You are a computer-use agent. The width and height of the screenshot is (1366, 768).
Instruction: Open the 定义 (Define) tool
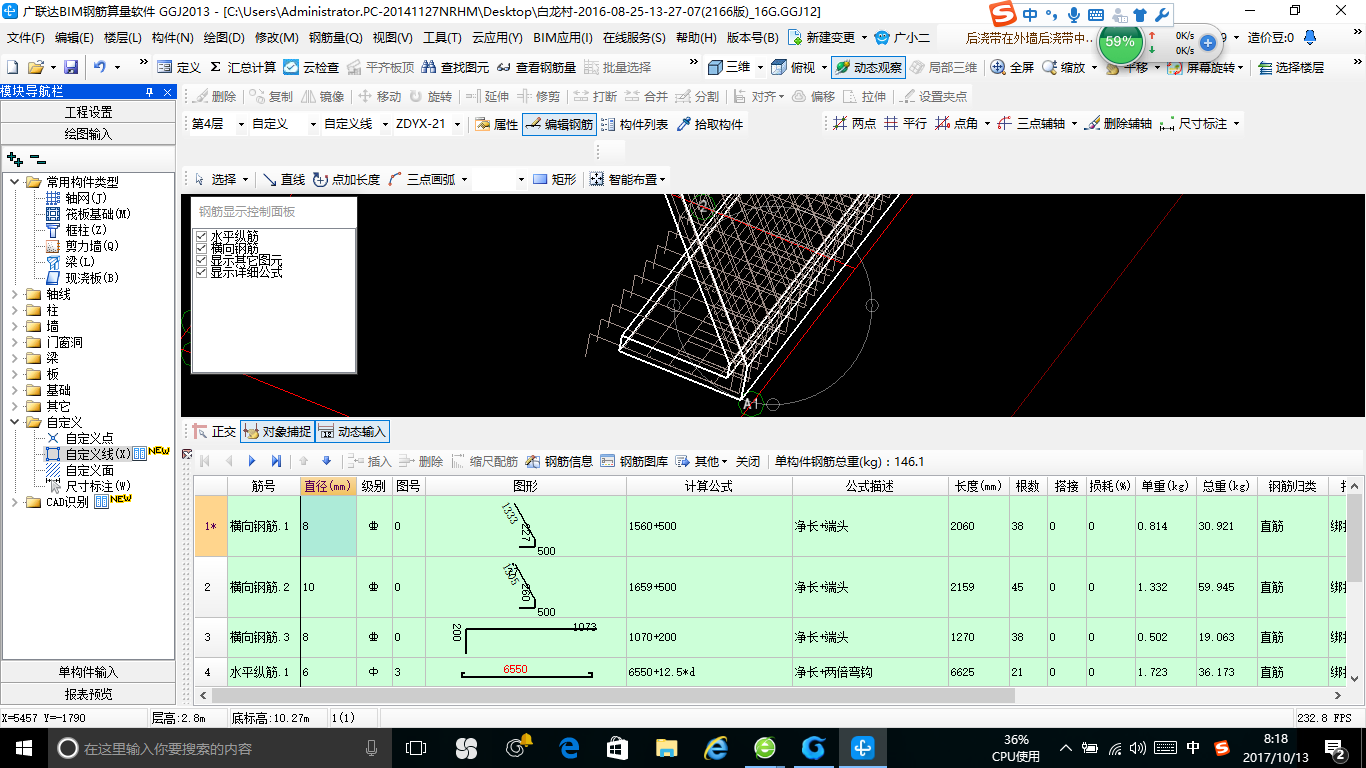pyautogui.click(x=179, y=67)
